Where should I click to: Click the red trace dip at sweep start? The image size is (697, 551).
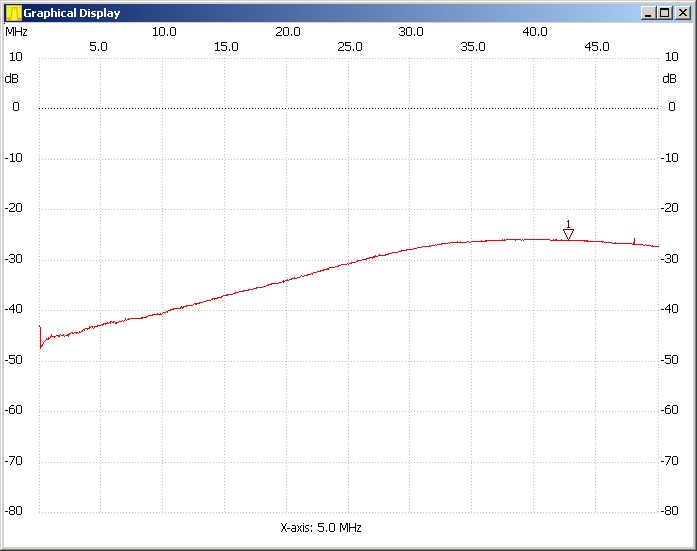[x=41, y=345]
